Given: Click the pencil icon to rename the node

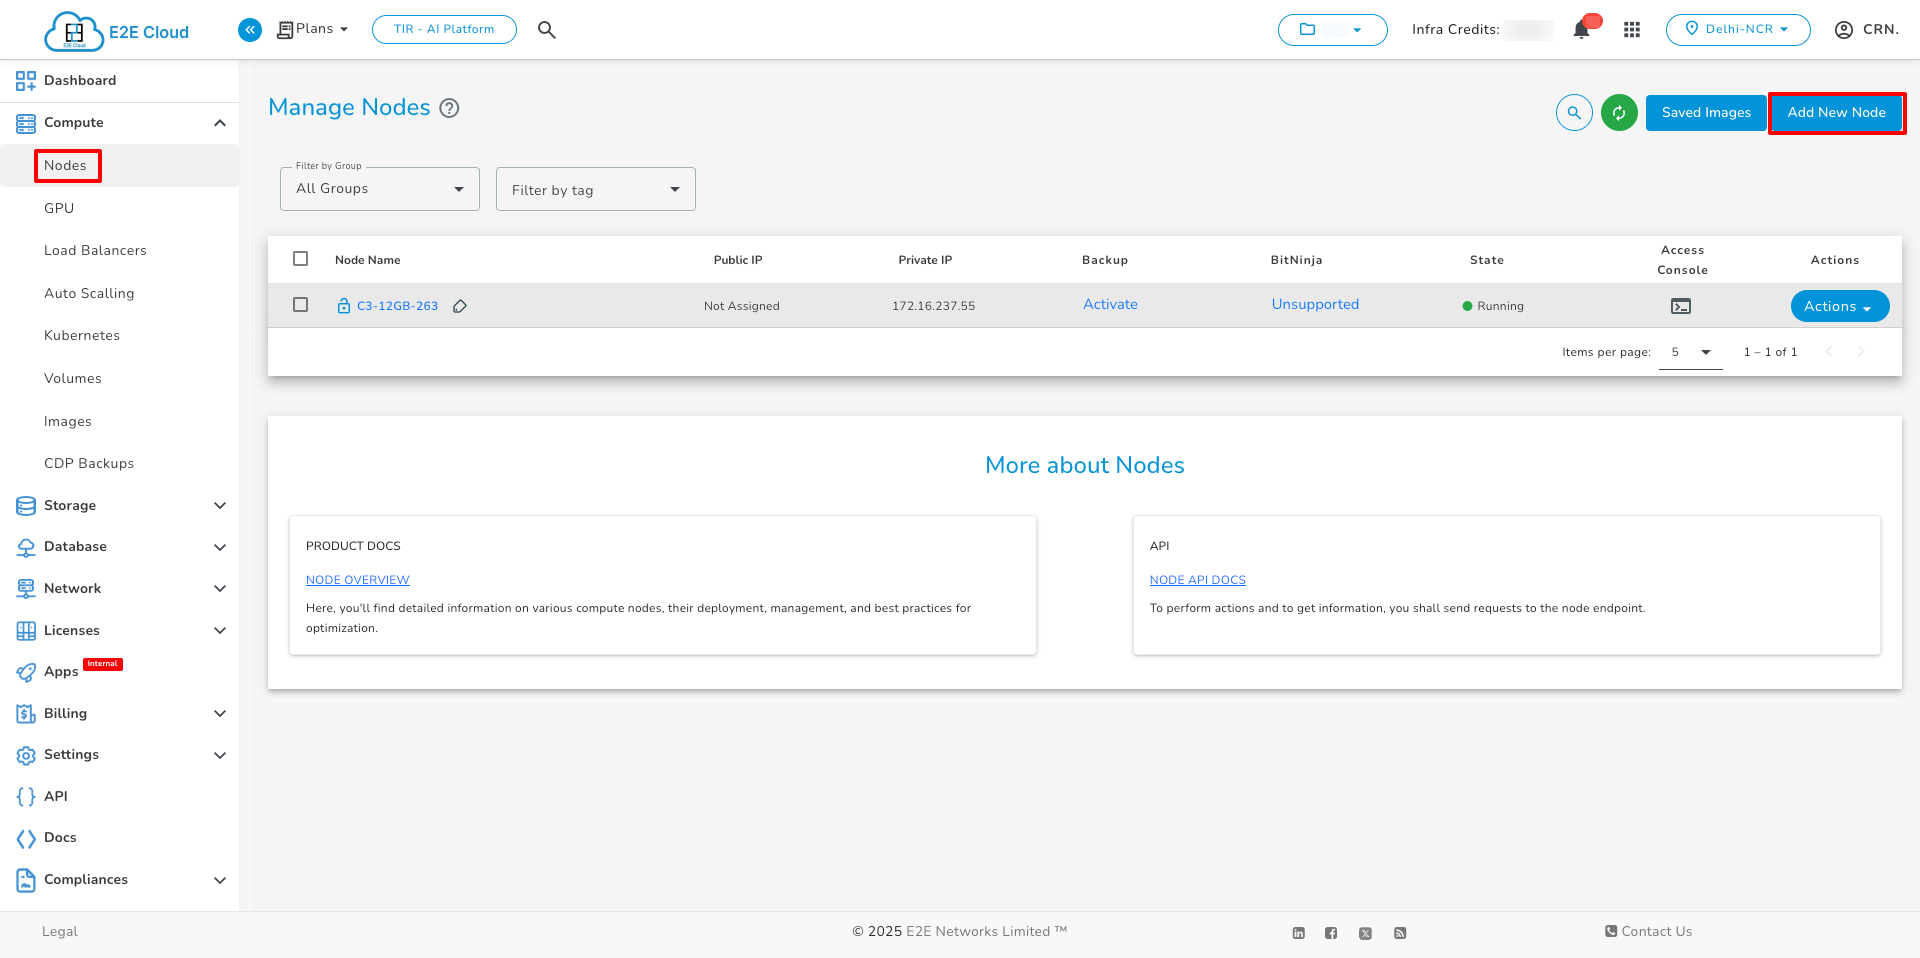Looking at the screenshot, I should (x=461, y=306).
